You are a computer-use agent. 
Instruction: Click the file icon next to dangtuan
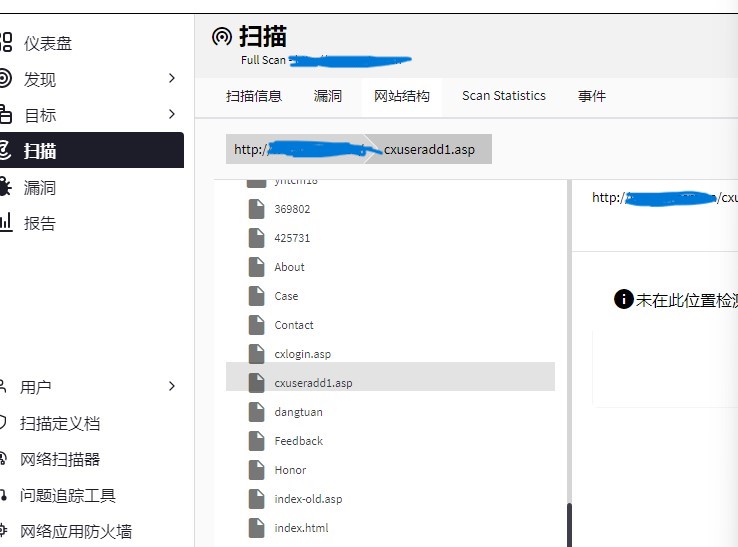click(257, 412)
